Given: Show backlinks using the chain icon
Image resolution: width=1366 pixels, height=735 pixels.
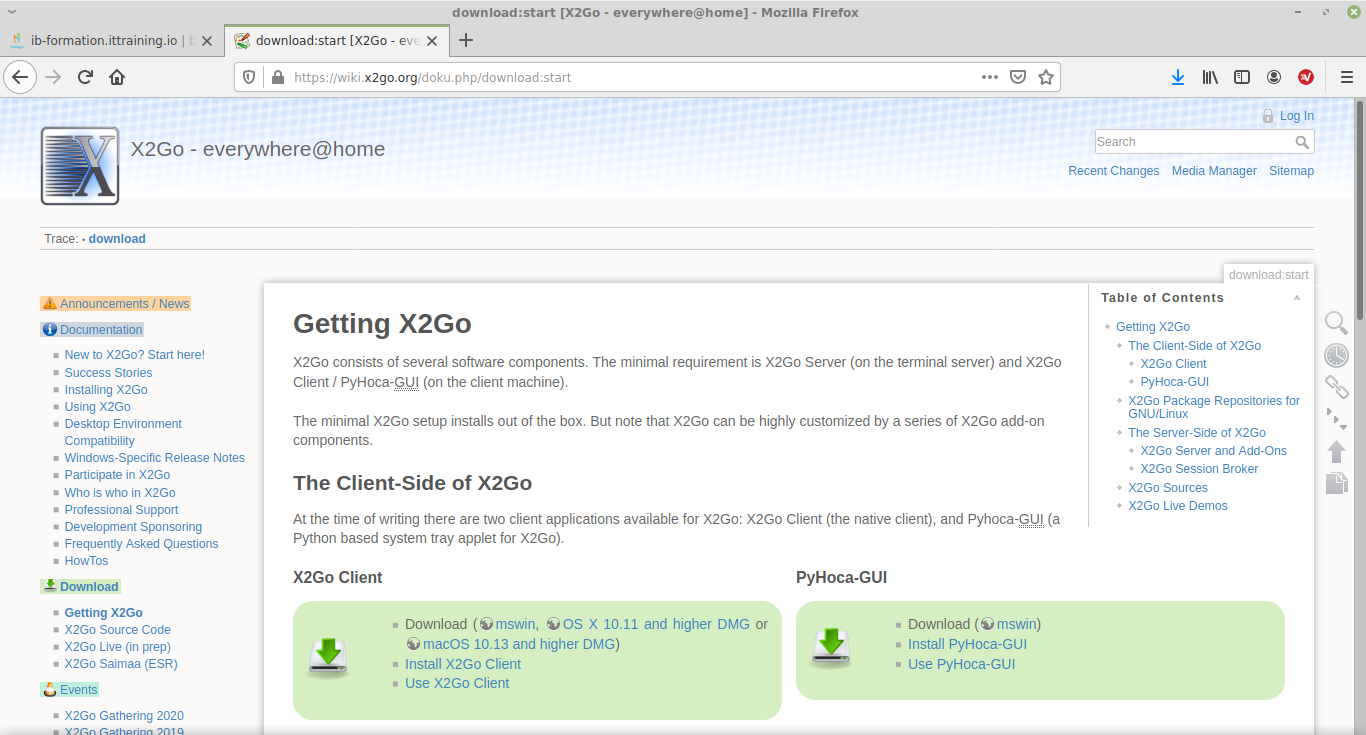Looking at the screenshot, I should (1337, 387).
